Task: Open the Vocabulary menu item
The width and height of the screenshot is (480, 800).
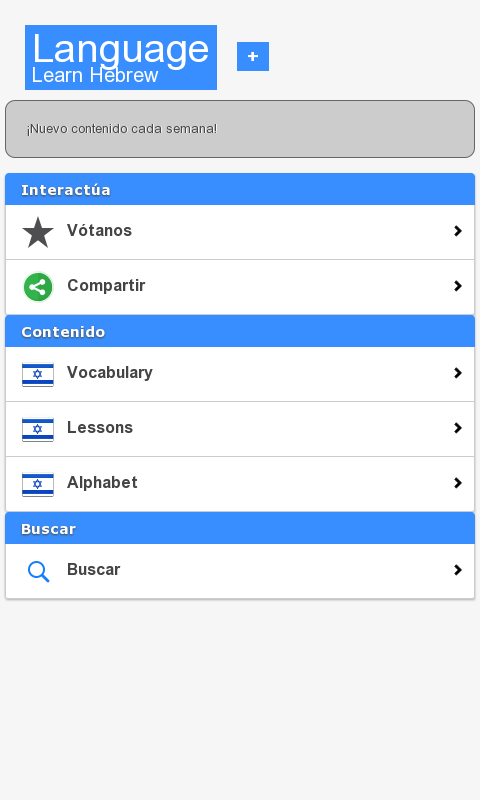Action: (x=240, y=374)
